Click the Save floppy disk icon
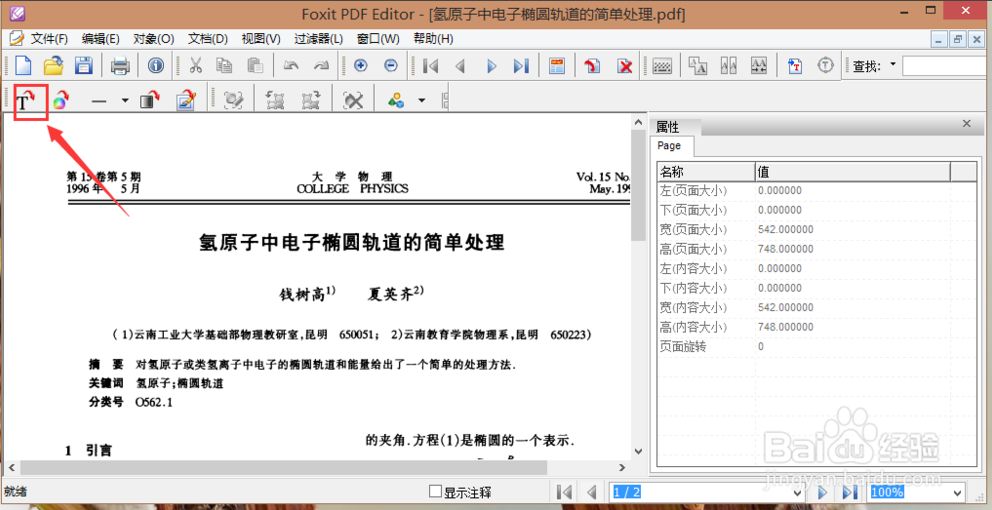This screenshot has height=510, width=992. pyautogui.click(x=85, y=67)
